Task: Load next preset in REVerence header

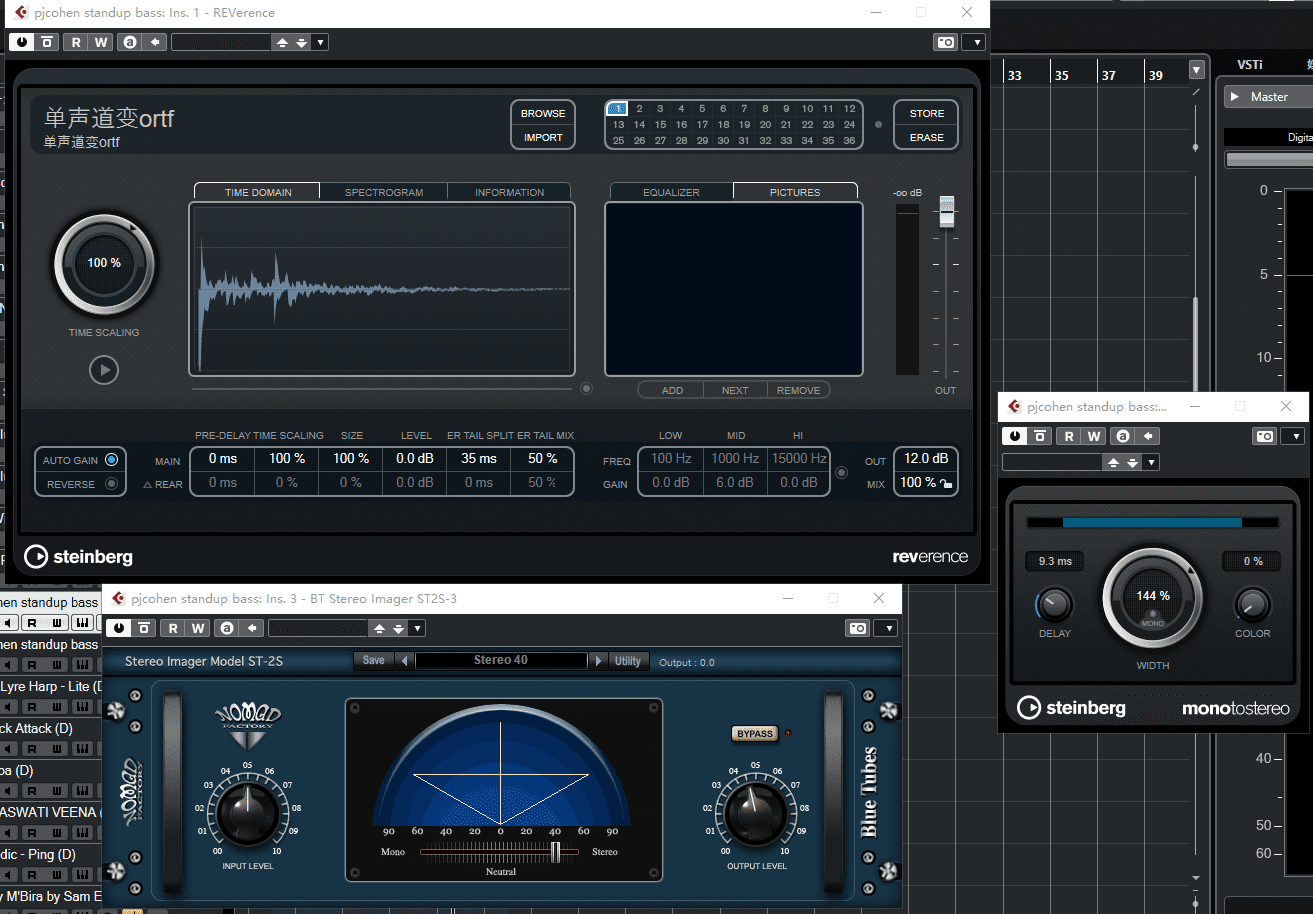Action: click(x=301, y=42)
